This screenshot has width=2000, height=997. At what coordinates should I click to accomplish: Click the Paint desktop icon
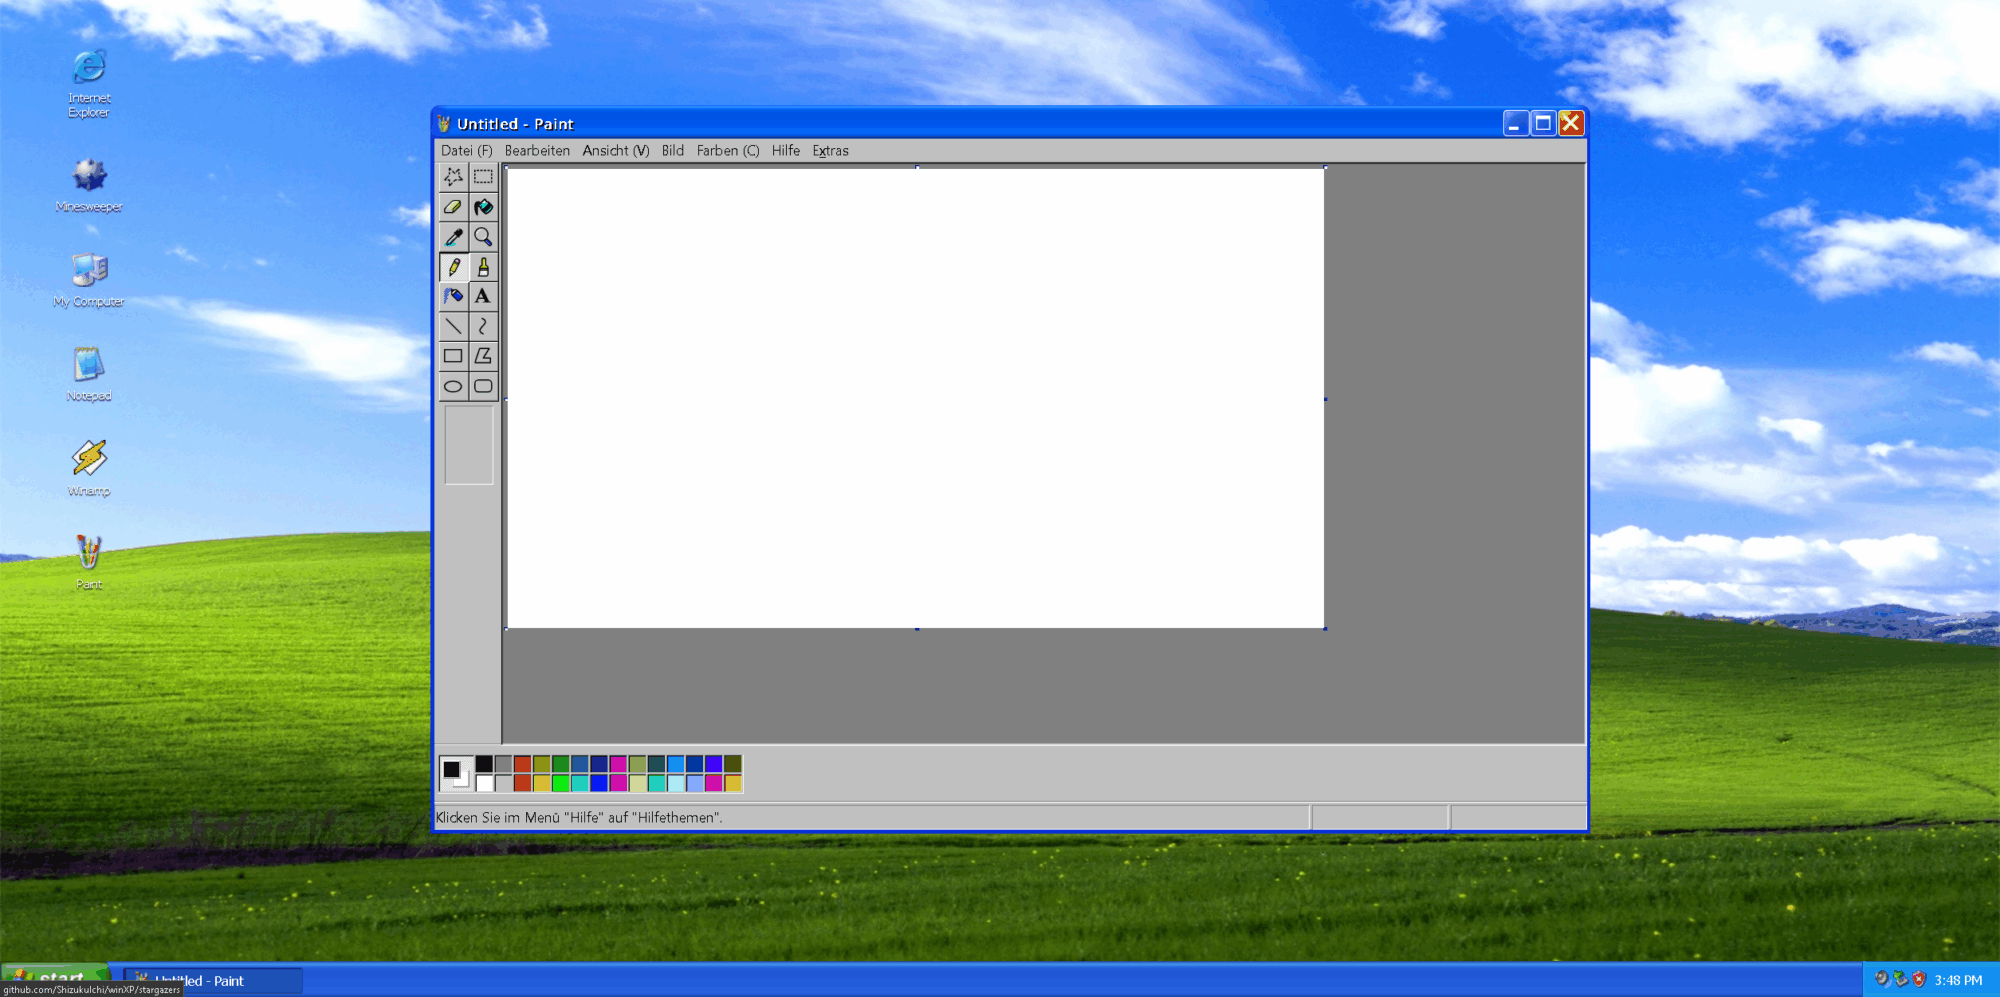(89, 562)
